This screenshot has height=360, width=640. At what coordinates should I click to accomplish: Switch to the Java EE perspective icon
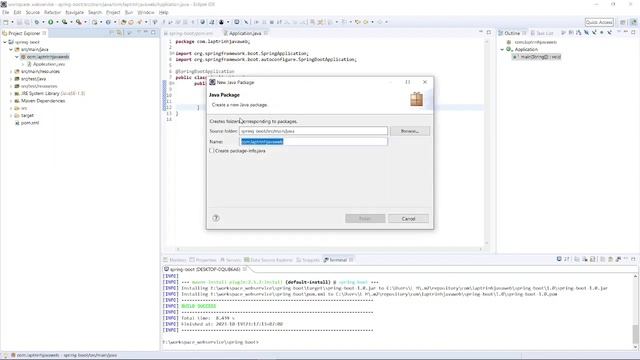[x=633, y=22]
